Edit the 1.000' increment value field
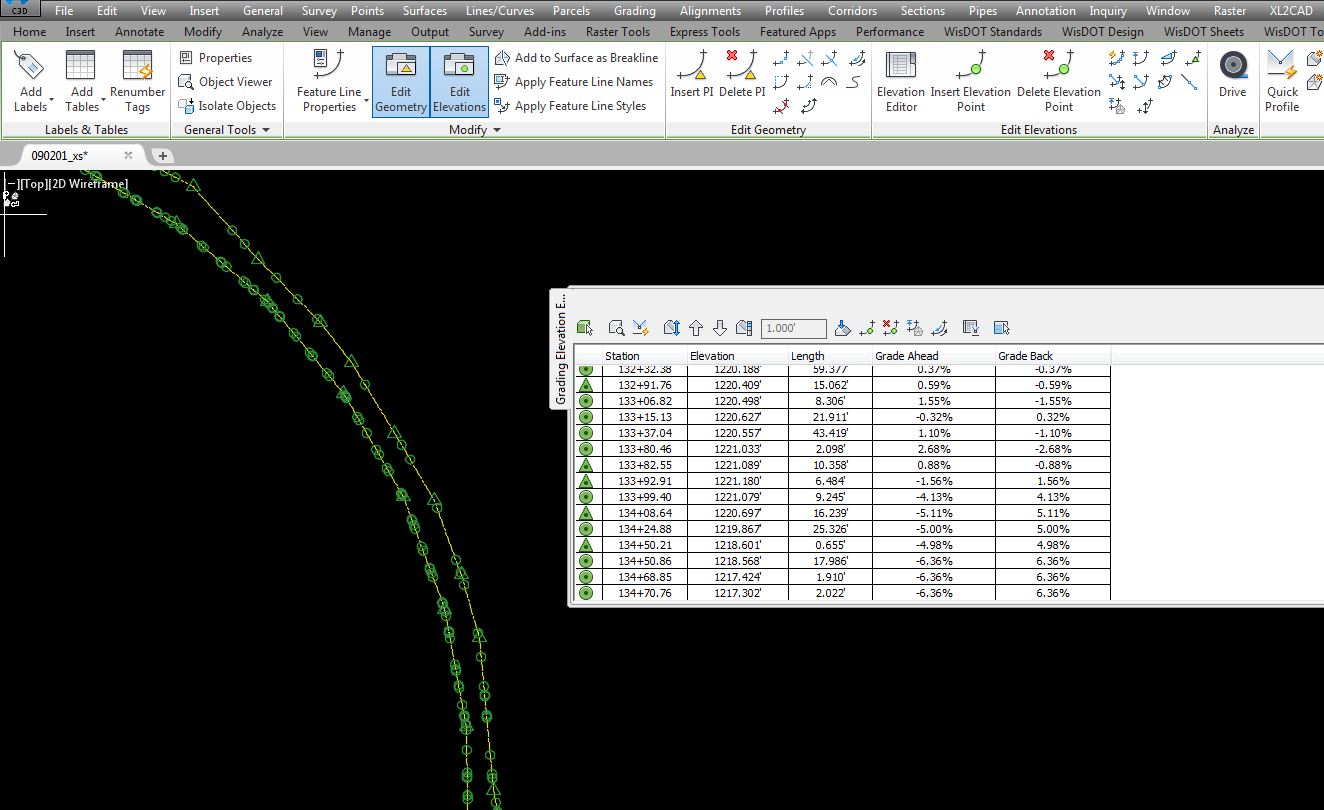Screen dimensions: 1324x810 point(793,326)
